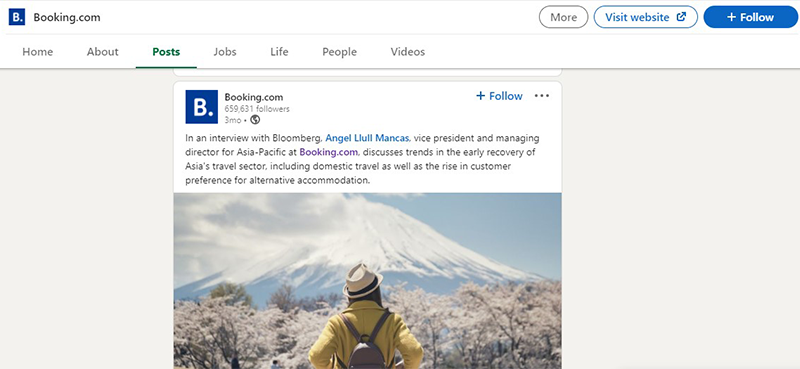Screen dimensions: 800x369
Task: Click the Visit website button
Action: pyautogui.click(x=645, y=17)
